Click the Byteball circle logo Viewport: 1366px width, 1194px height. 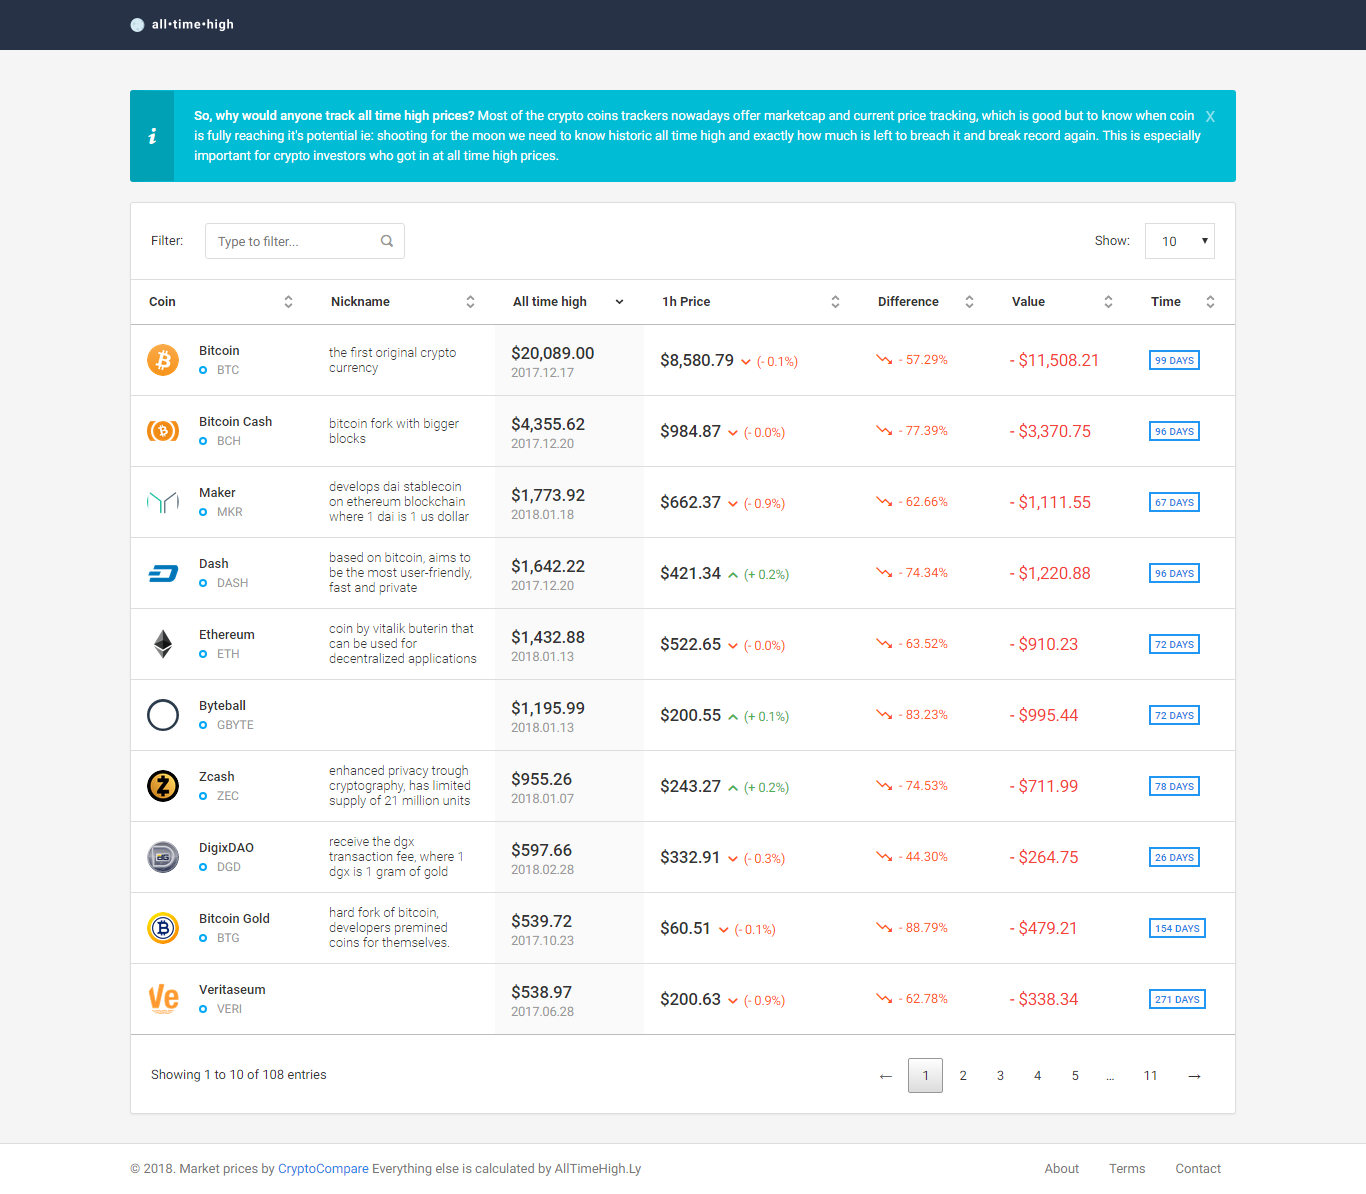163,715
